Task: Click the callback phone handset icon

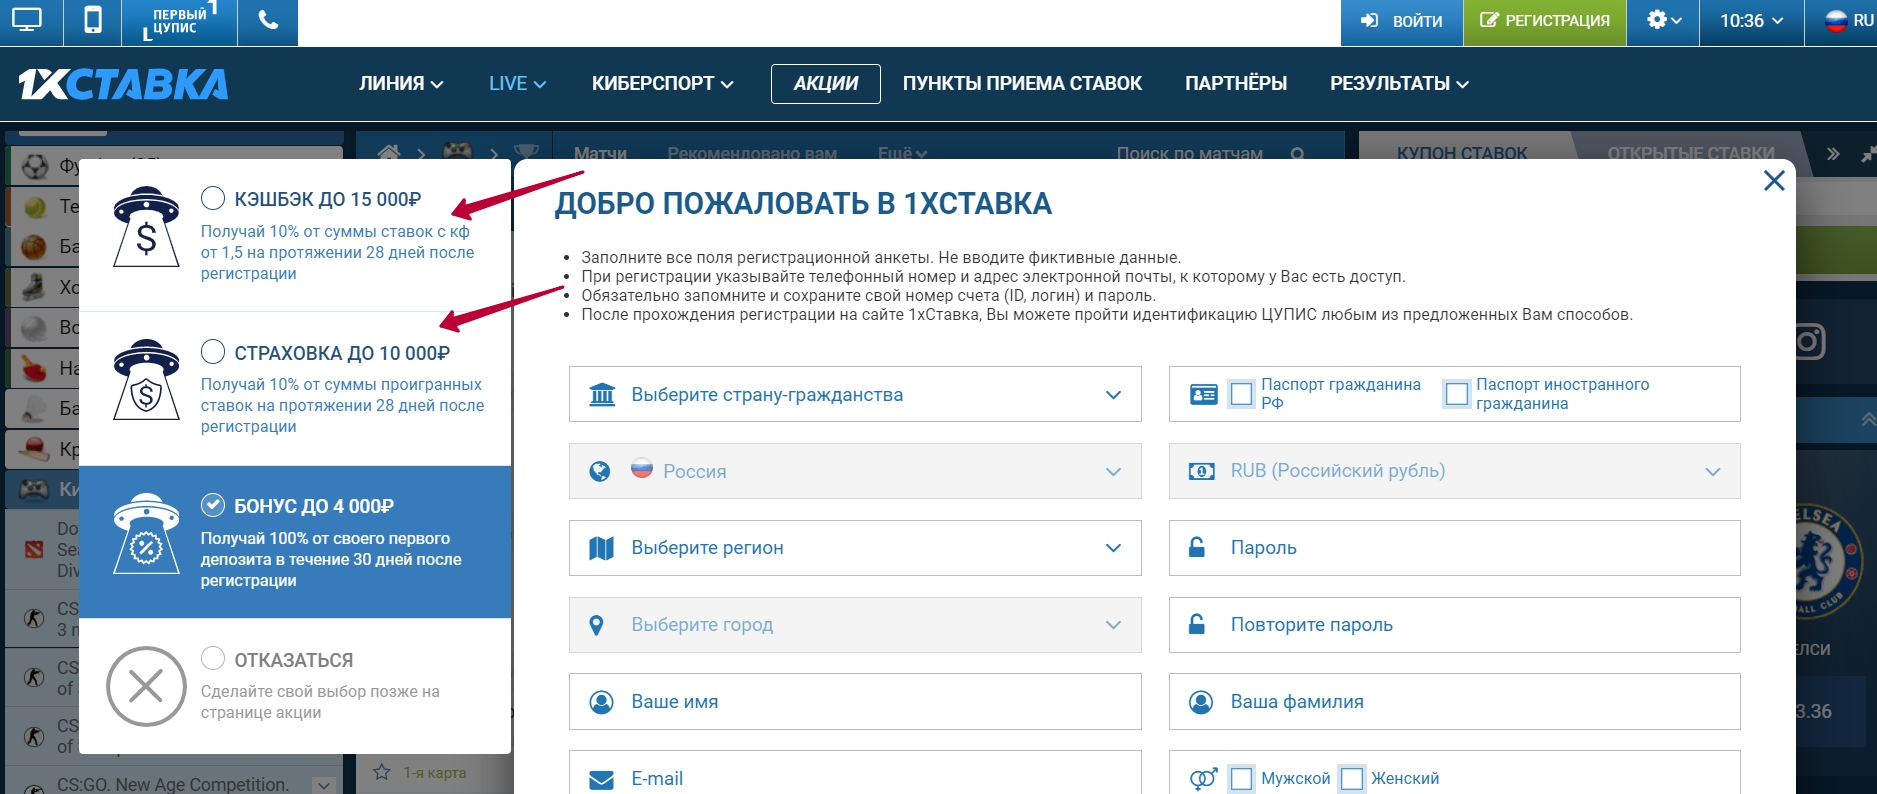Action: 268,21
